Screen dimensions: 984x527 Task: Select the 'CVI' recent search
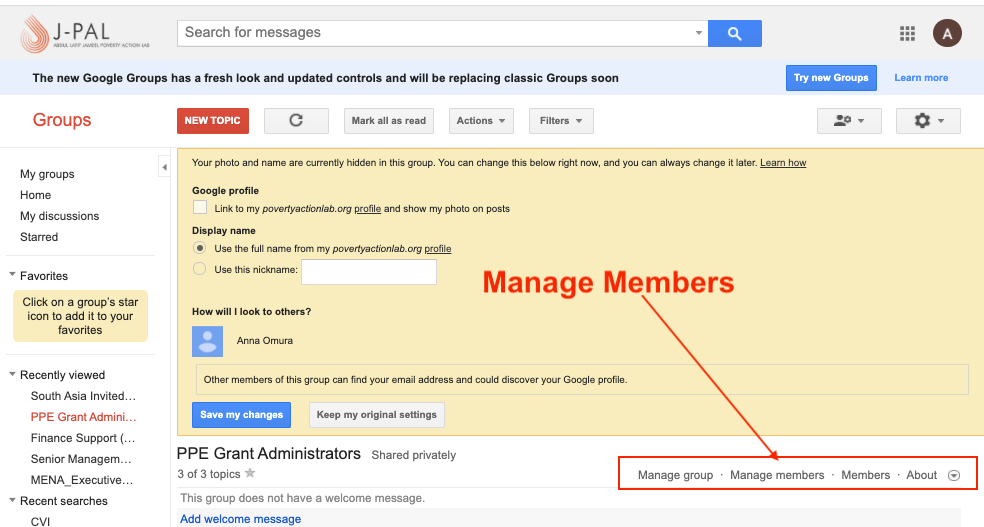40,521
